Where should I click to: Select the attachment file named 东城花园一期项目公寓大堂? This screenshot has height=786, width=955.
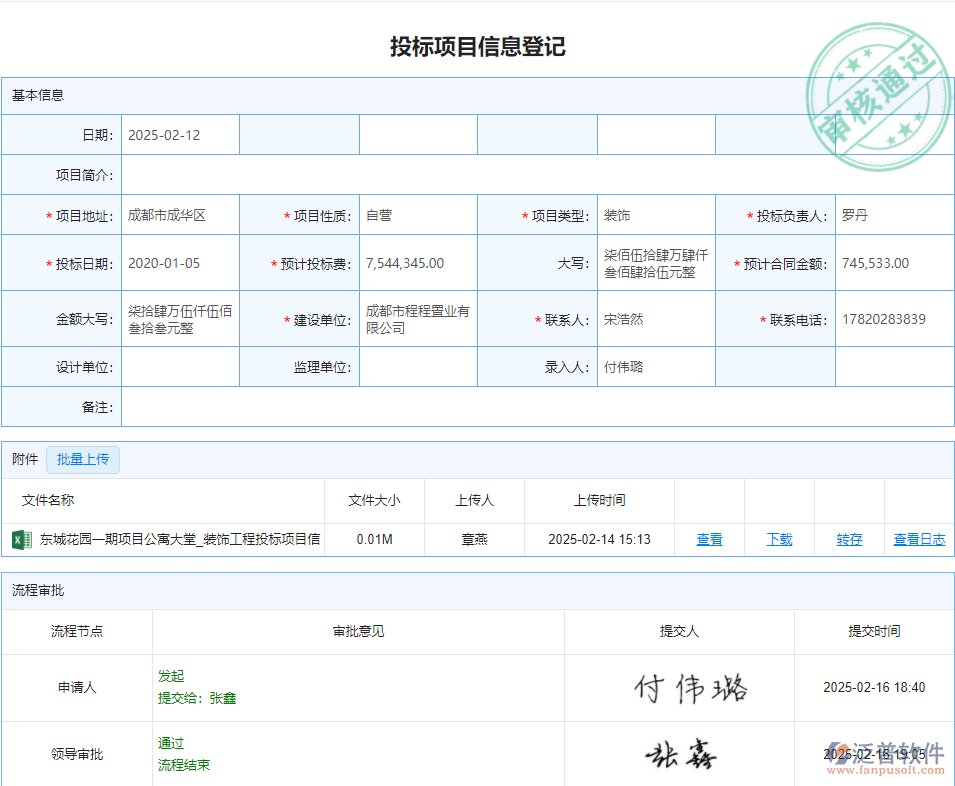[x=175, y=539]
